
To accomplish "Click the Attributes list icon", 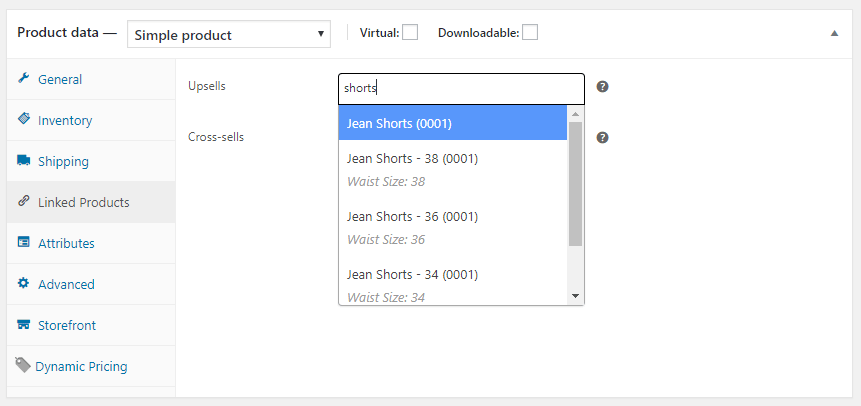I will 24,242.
